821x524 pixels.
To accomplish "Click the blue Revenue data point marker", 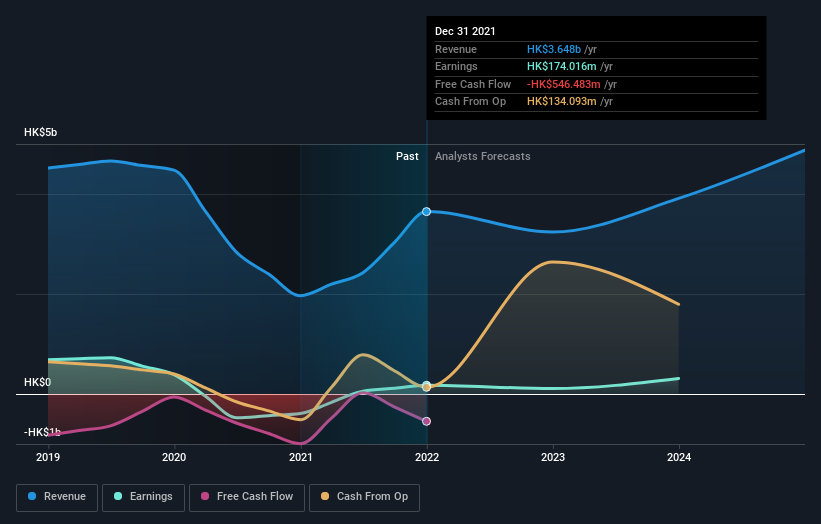I will pos(427,211).
